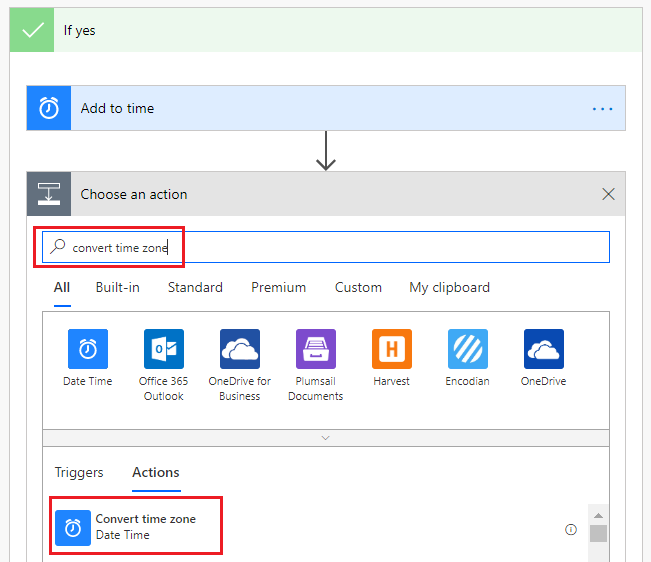This screenshot has height=562, width=651.
Task: Open the Plumsail Documents connector
Action: tap(316, 349)
